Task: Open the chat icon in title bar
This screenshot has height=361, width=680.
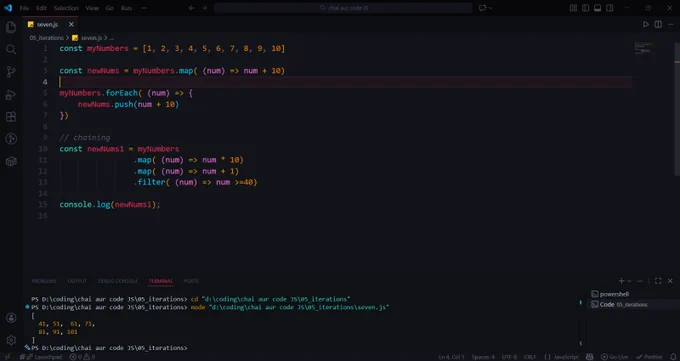Action: 482,8
